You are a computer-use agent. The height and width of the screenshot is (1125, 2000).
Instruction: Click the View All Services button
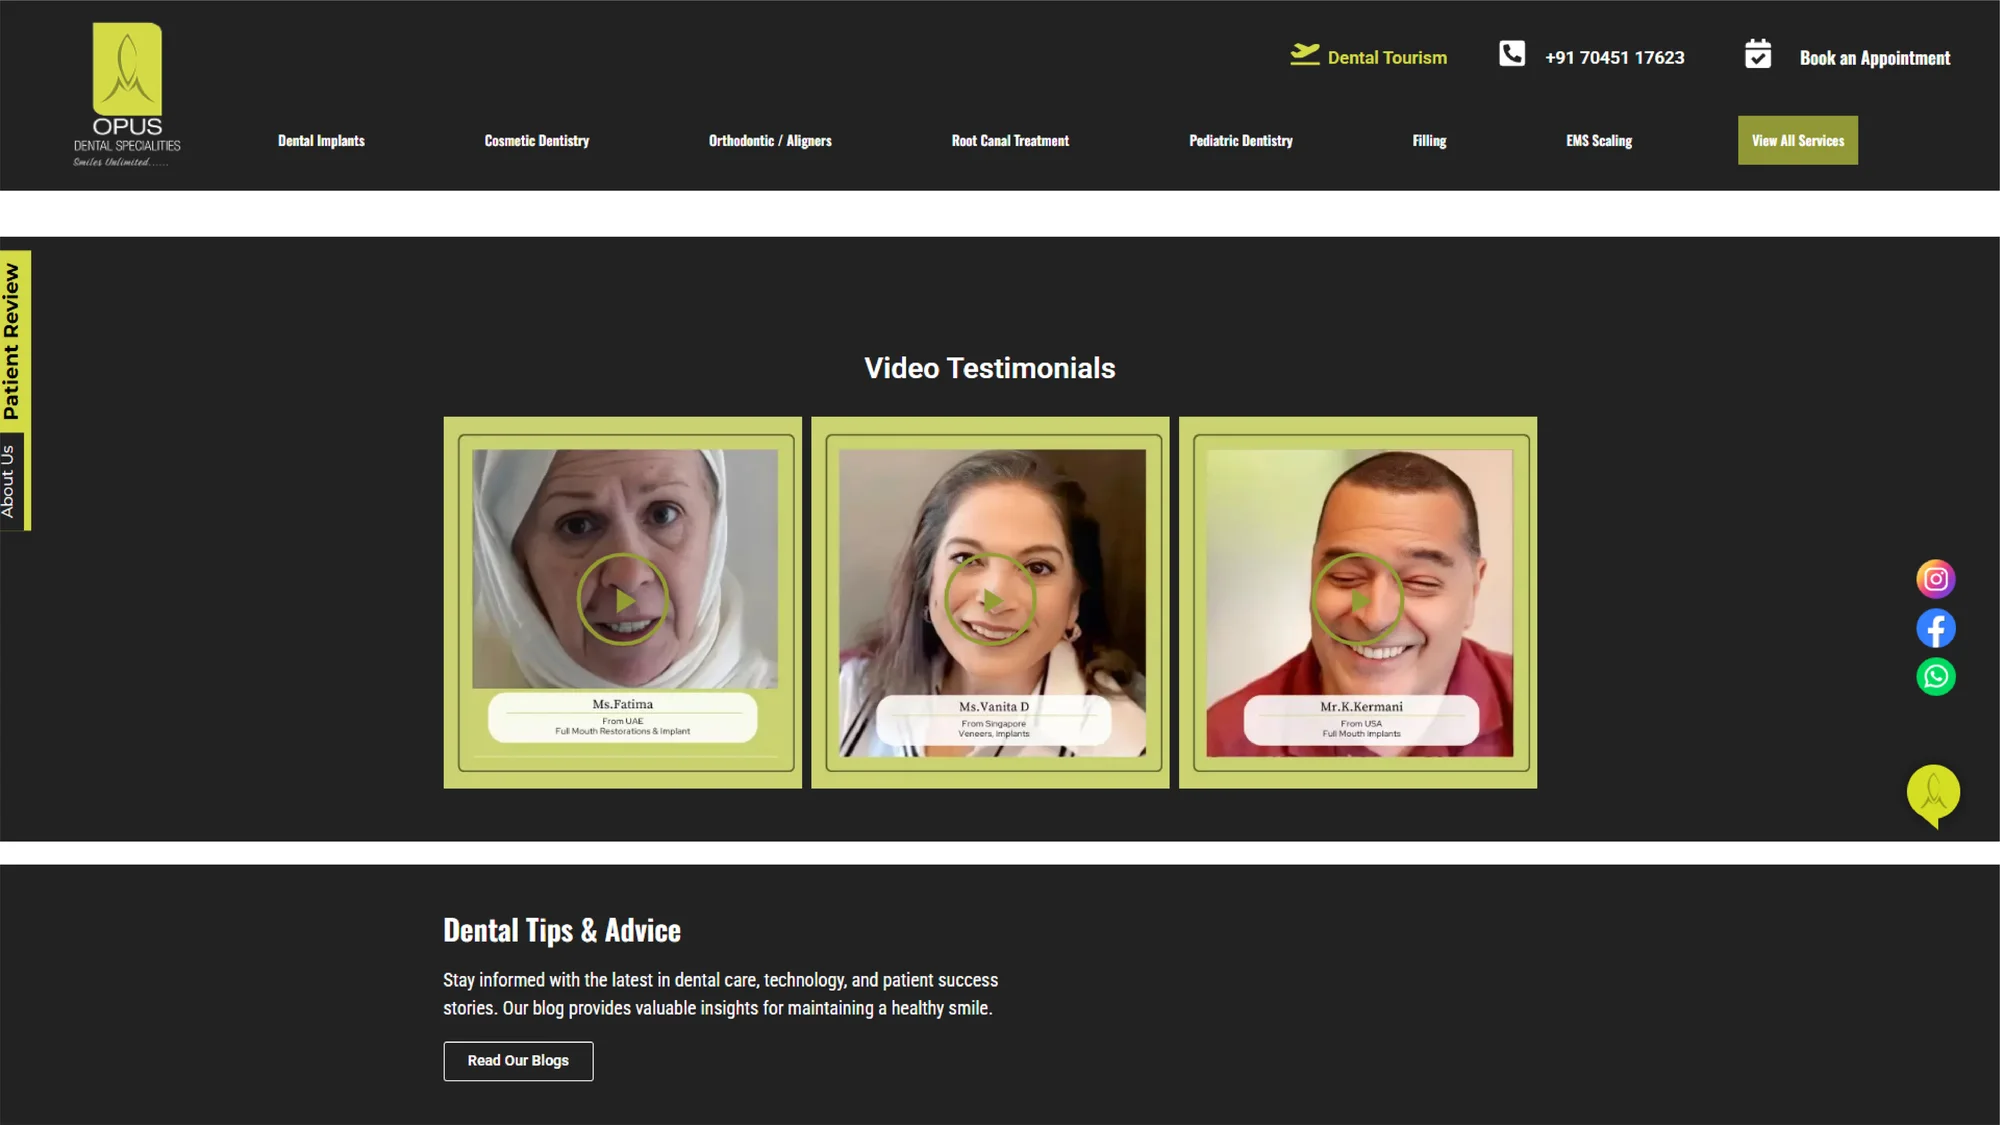(1797, 141)
